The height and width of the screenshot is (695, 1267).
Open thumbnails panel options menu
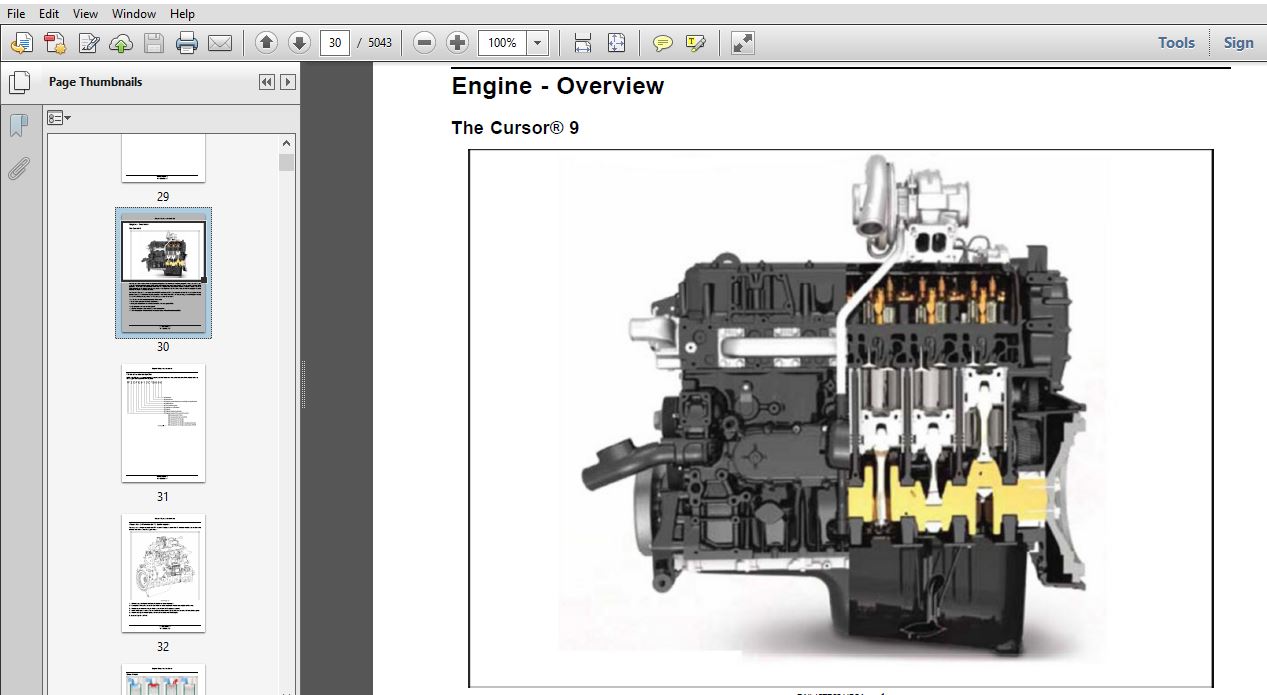[59, 118]
